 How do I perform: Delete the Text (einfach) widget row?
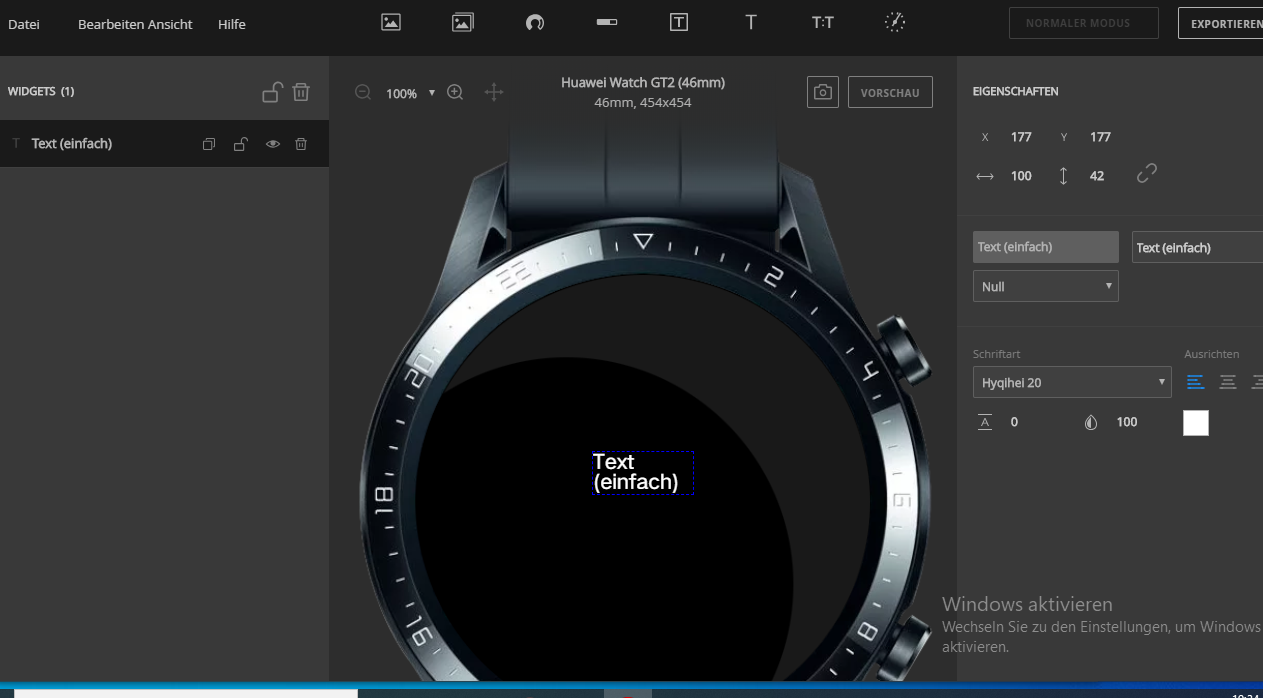[301, 144]
